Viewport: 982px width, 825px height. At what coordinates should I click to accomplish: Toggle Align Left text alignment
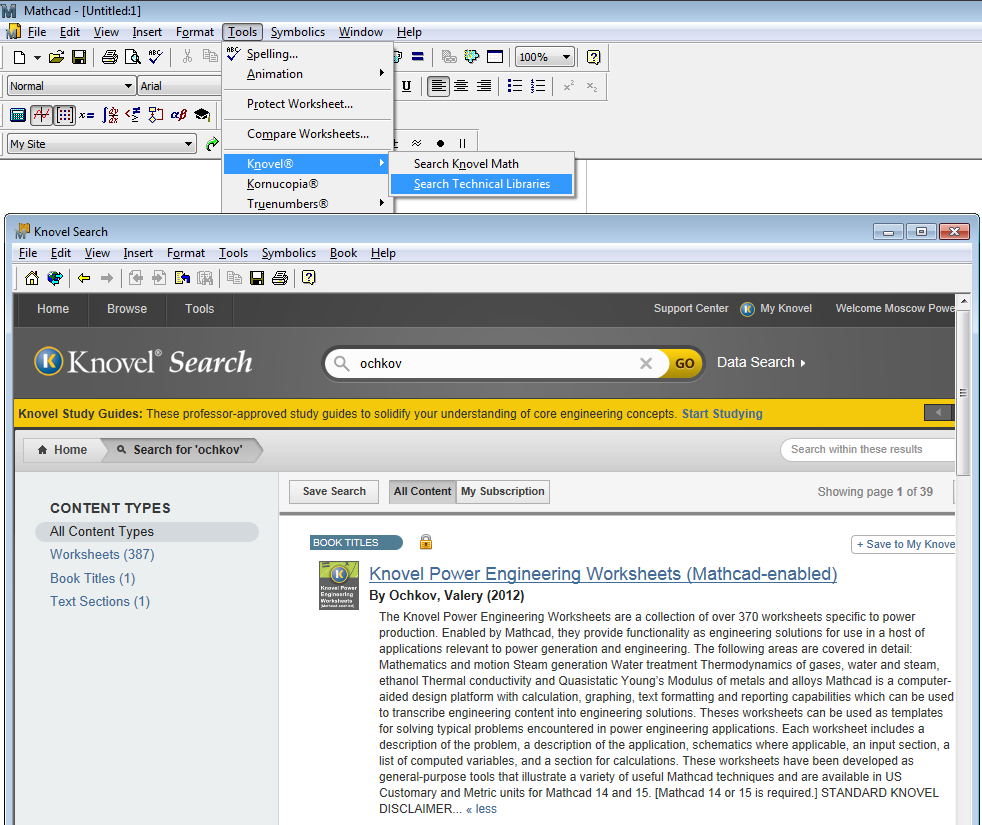pyautogui.click(x=438, y=86)
